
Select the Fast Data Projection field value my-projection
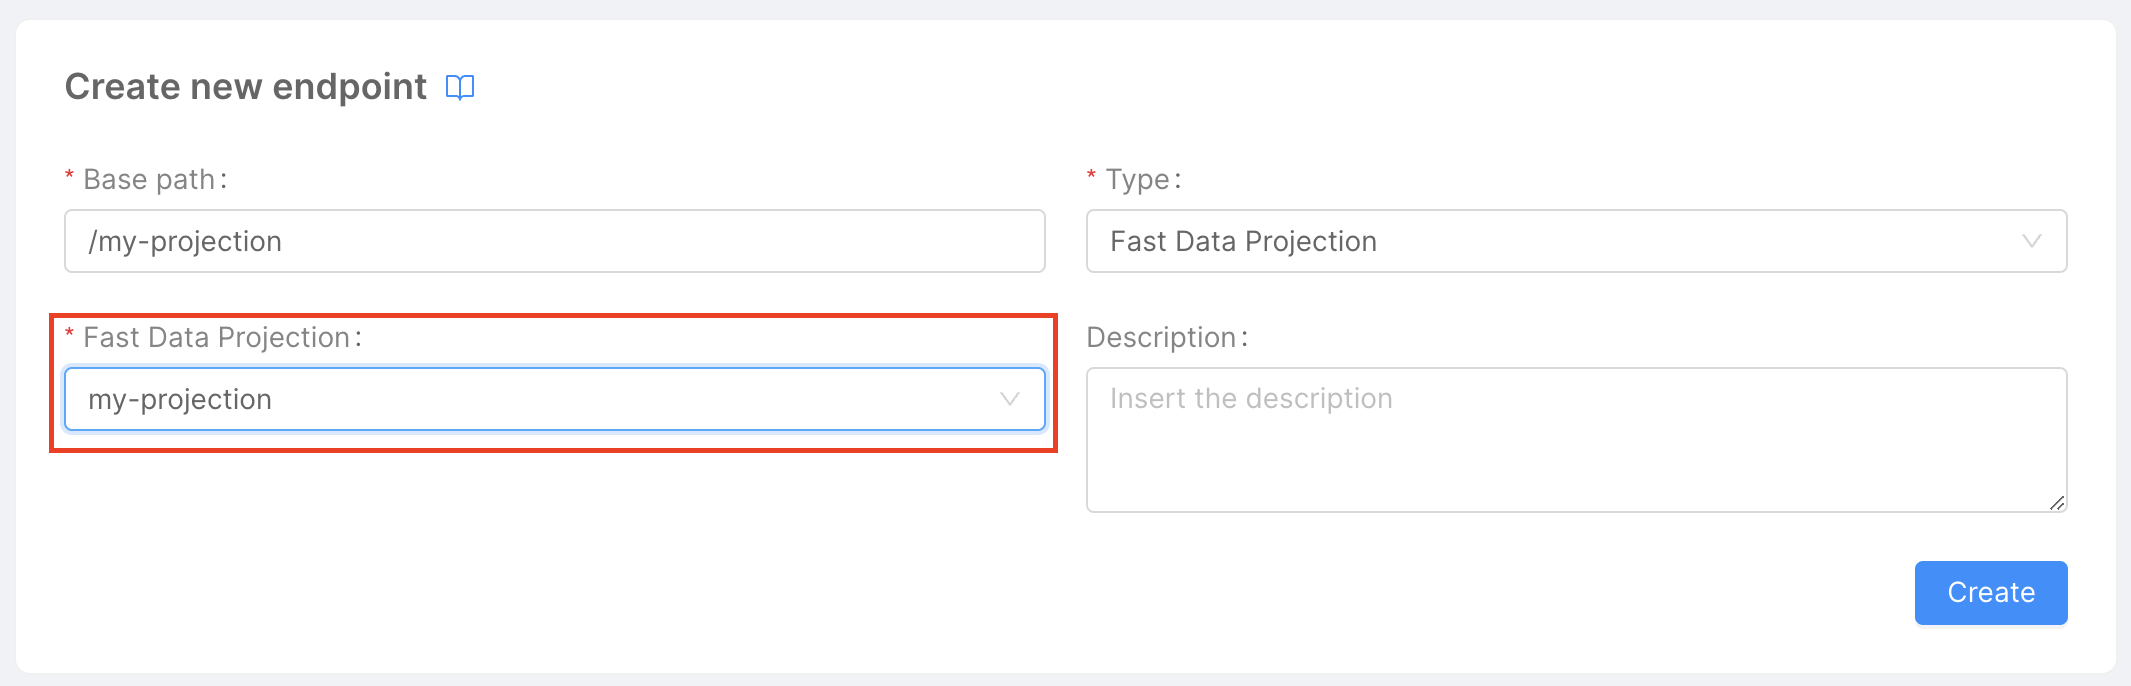[x=178, y=399]
